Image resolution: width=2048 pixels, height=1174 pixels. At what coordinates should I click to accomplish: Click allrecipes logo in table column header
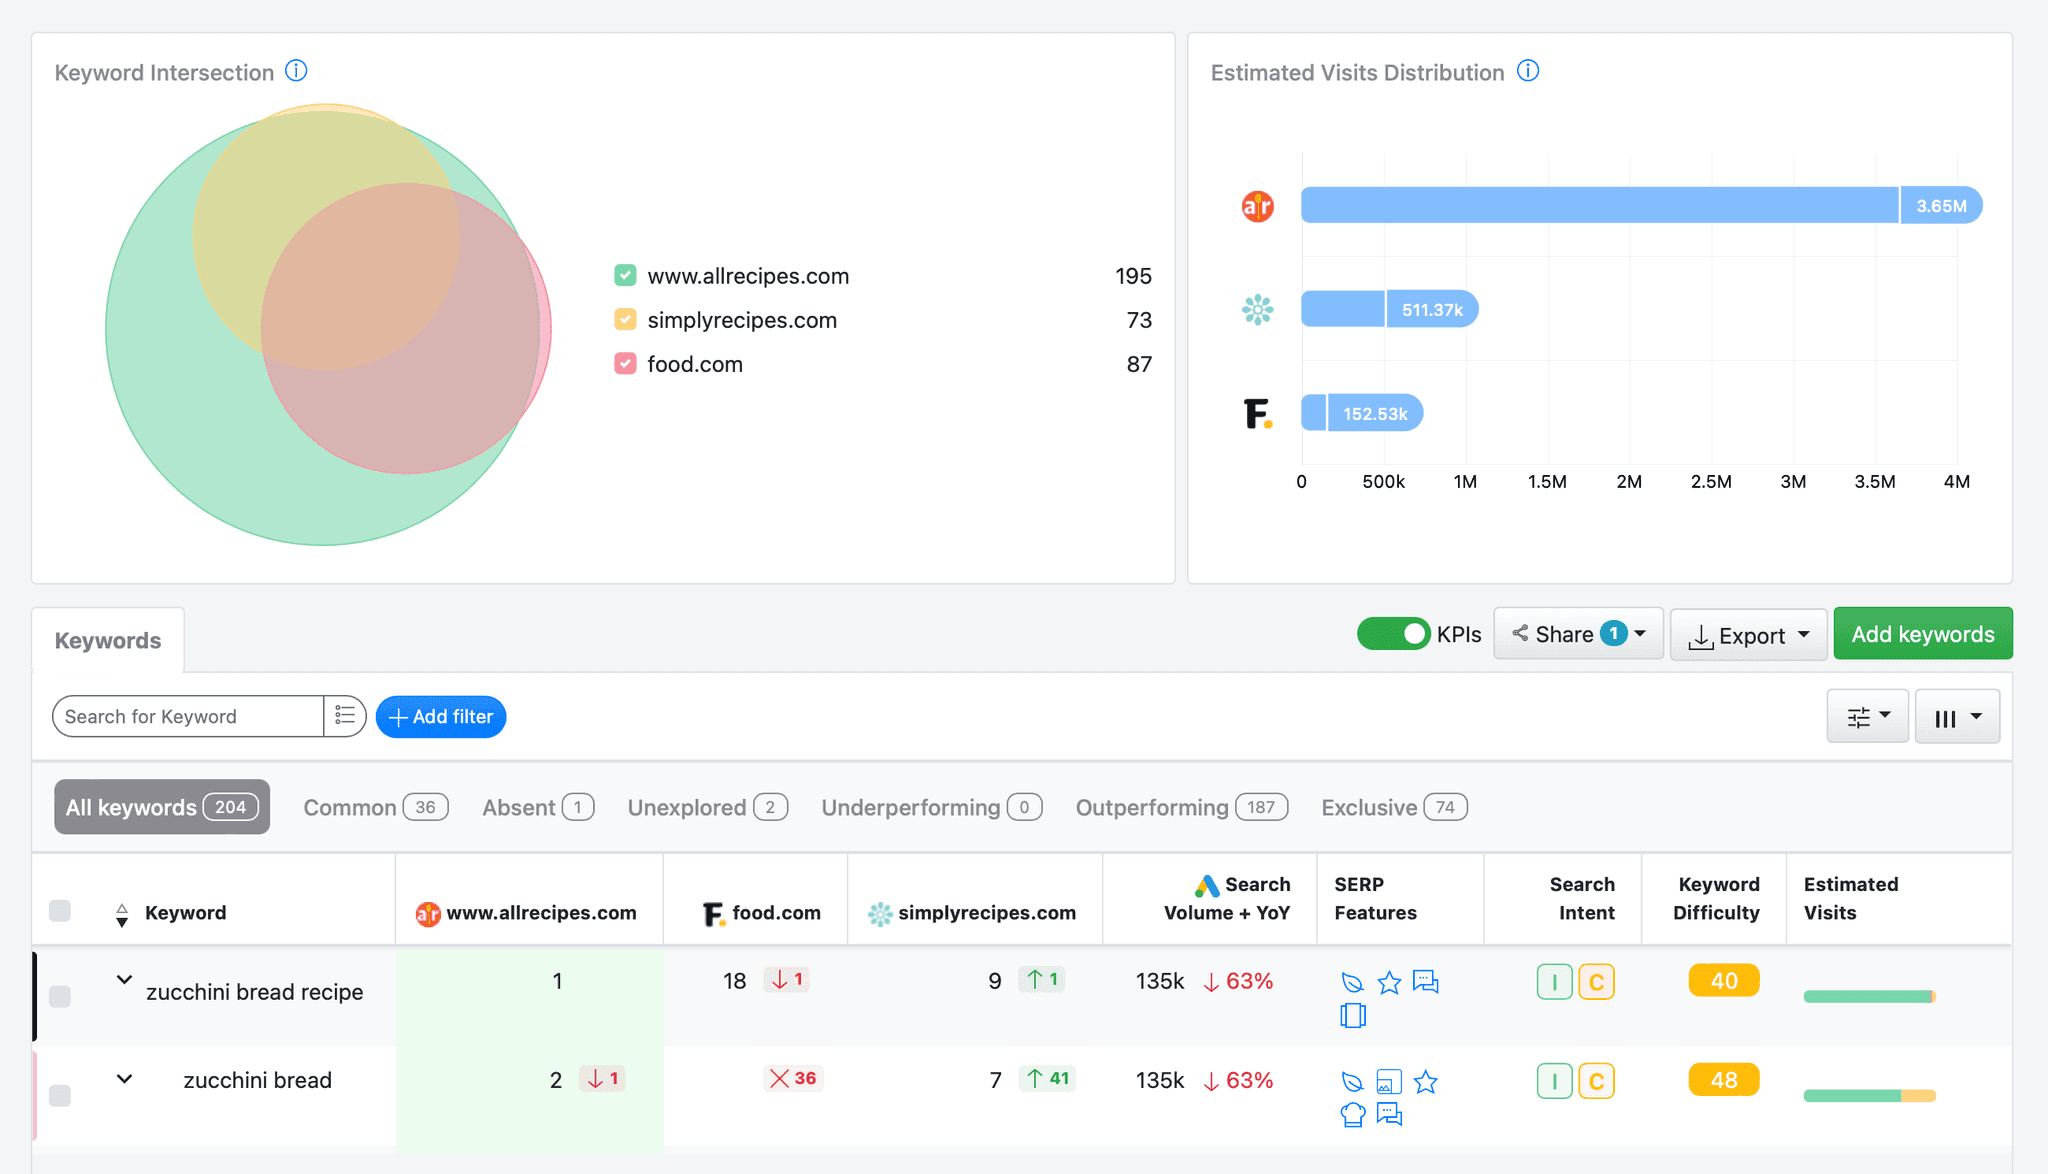[x=428, y=913]
